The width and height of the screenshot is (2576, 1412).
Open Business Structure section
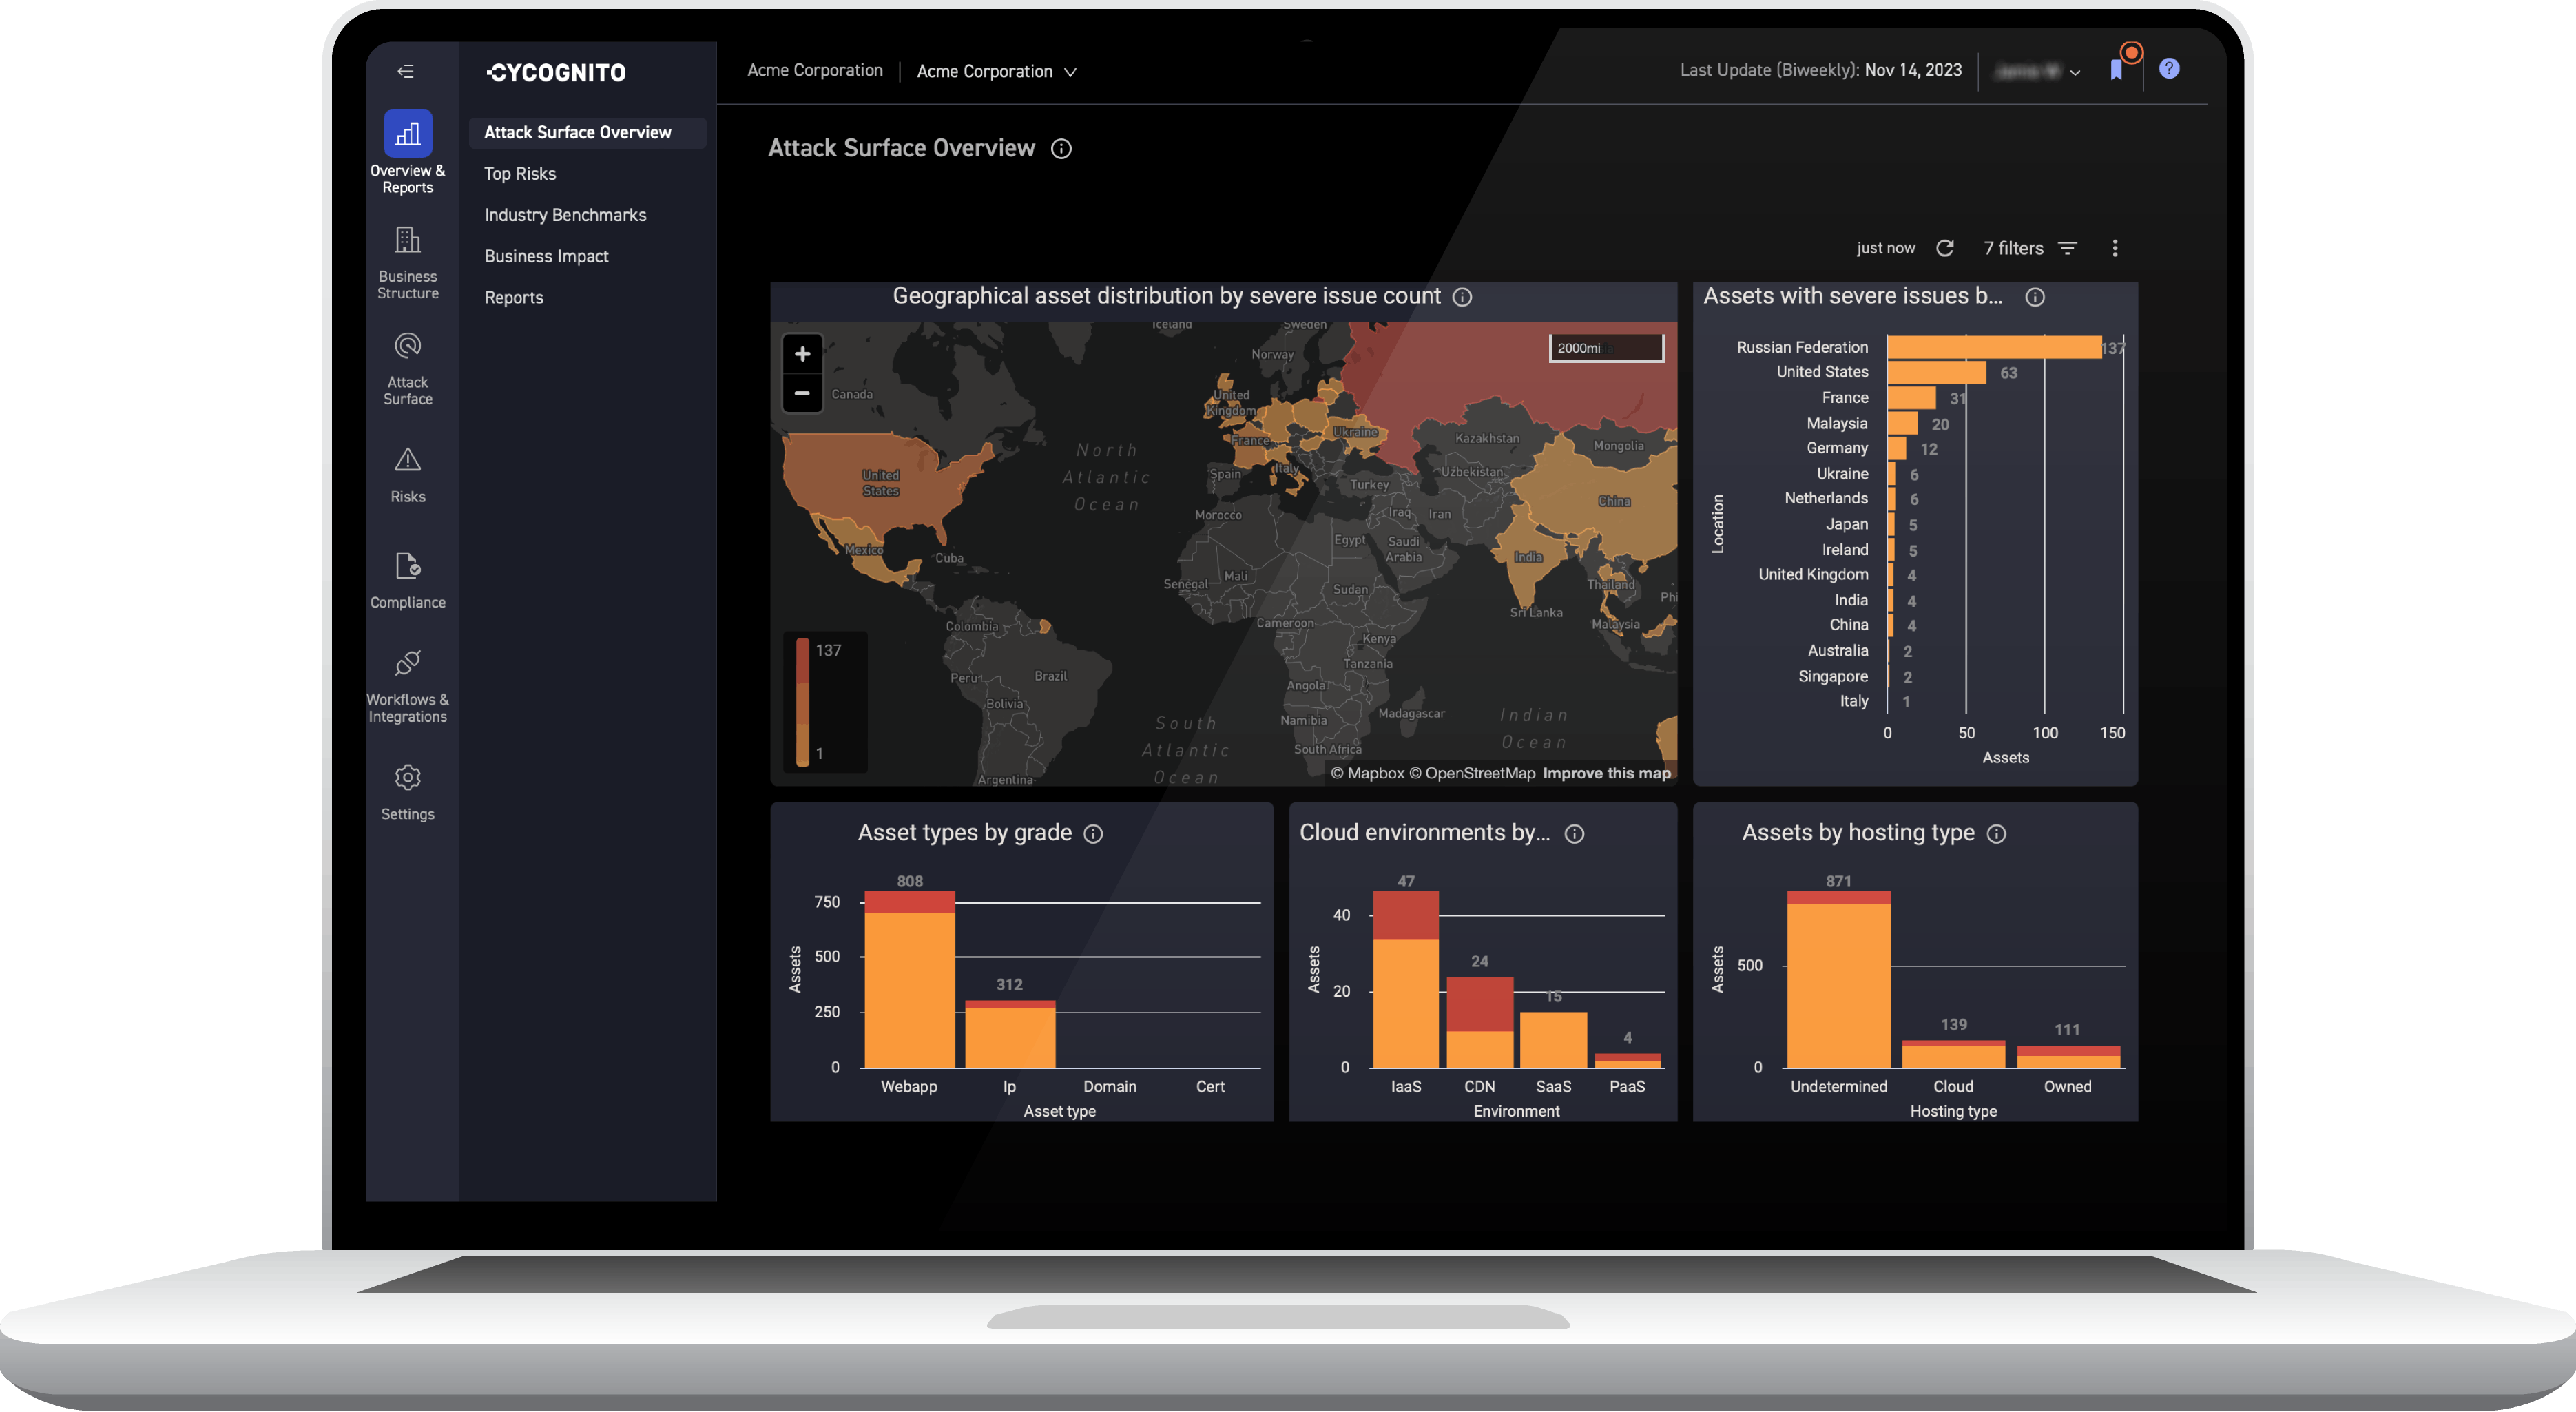[x=407, y=263]
